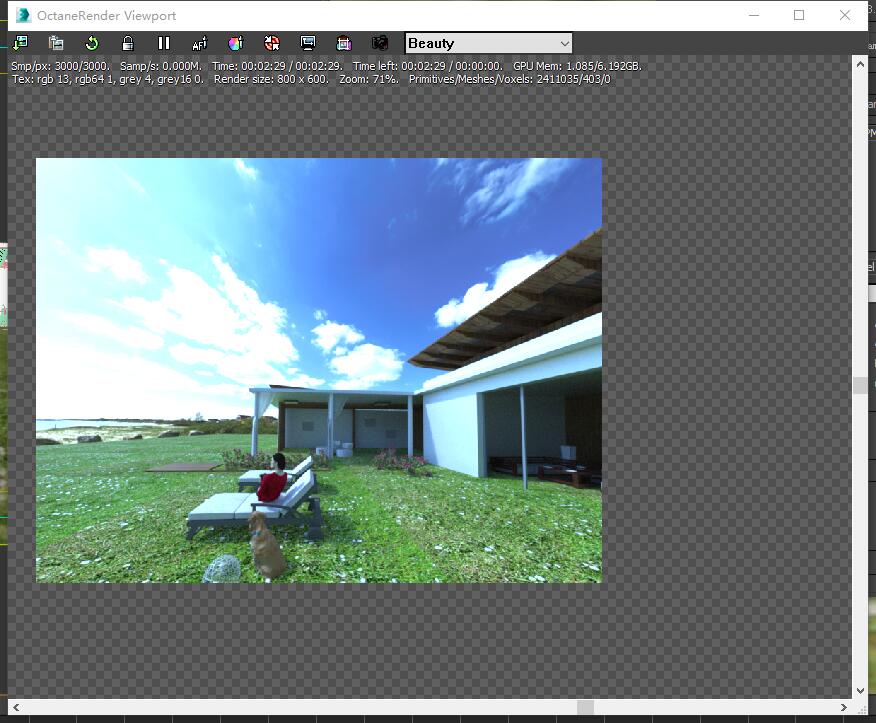Image resolution: width=876 pixels, height=723 pixels.
Task: Click the horizontal scrollbar thumb
Action: [x=585, y=707]
